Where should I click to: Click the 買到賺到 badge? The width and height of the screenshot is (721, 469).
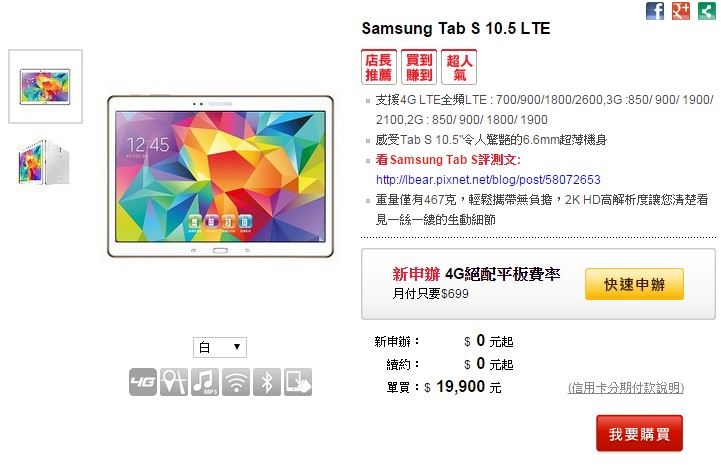[419, 67]
